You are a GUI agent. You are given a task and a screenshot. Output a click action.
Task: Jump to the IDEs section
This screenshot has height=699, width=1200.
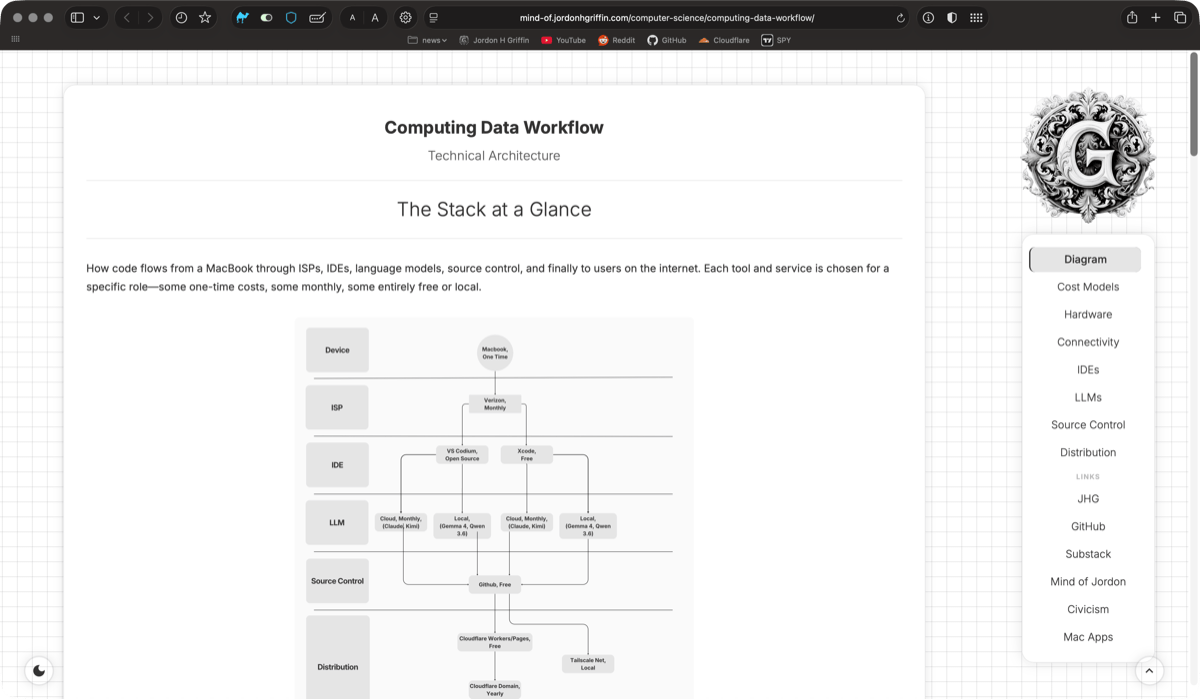pos(1088,370)
